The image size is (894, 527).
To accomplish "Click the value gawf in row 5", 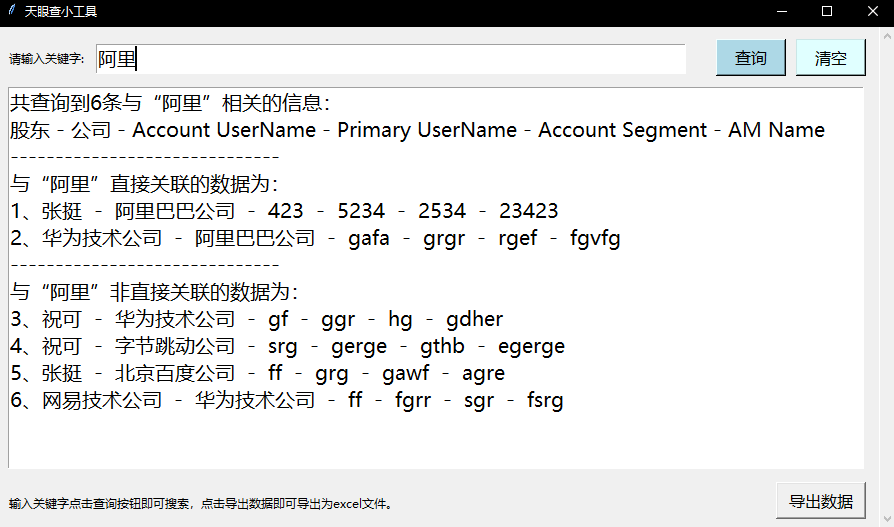I will (405, 374).
